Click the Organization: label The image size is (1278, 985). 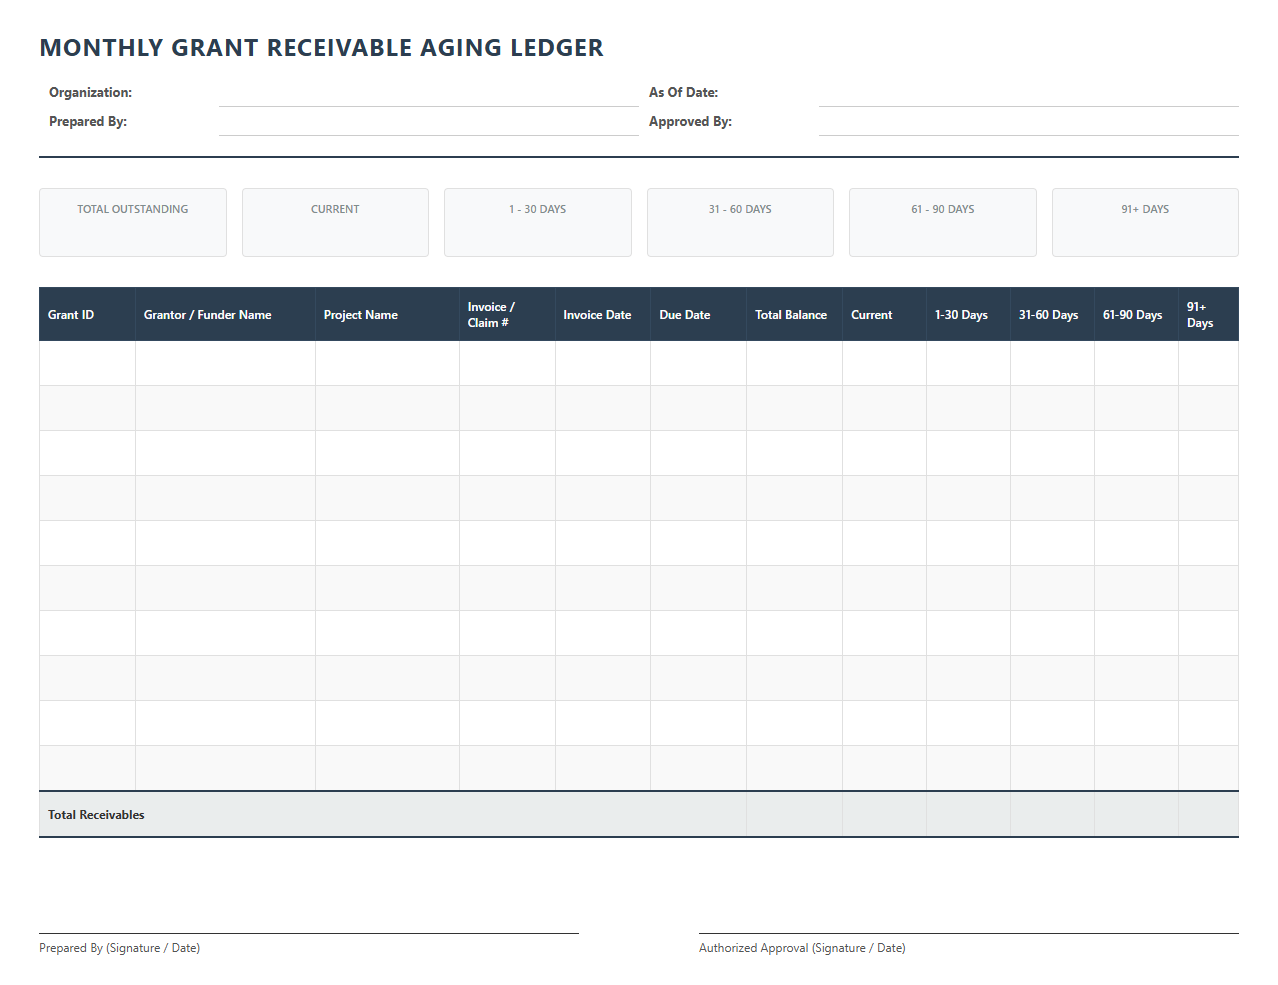click(x=90, y=92)
